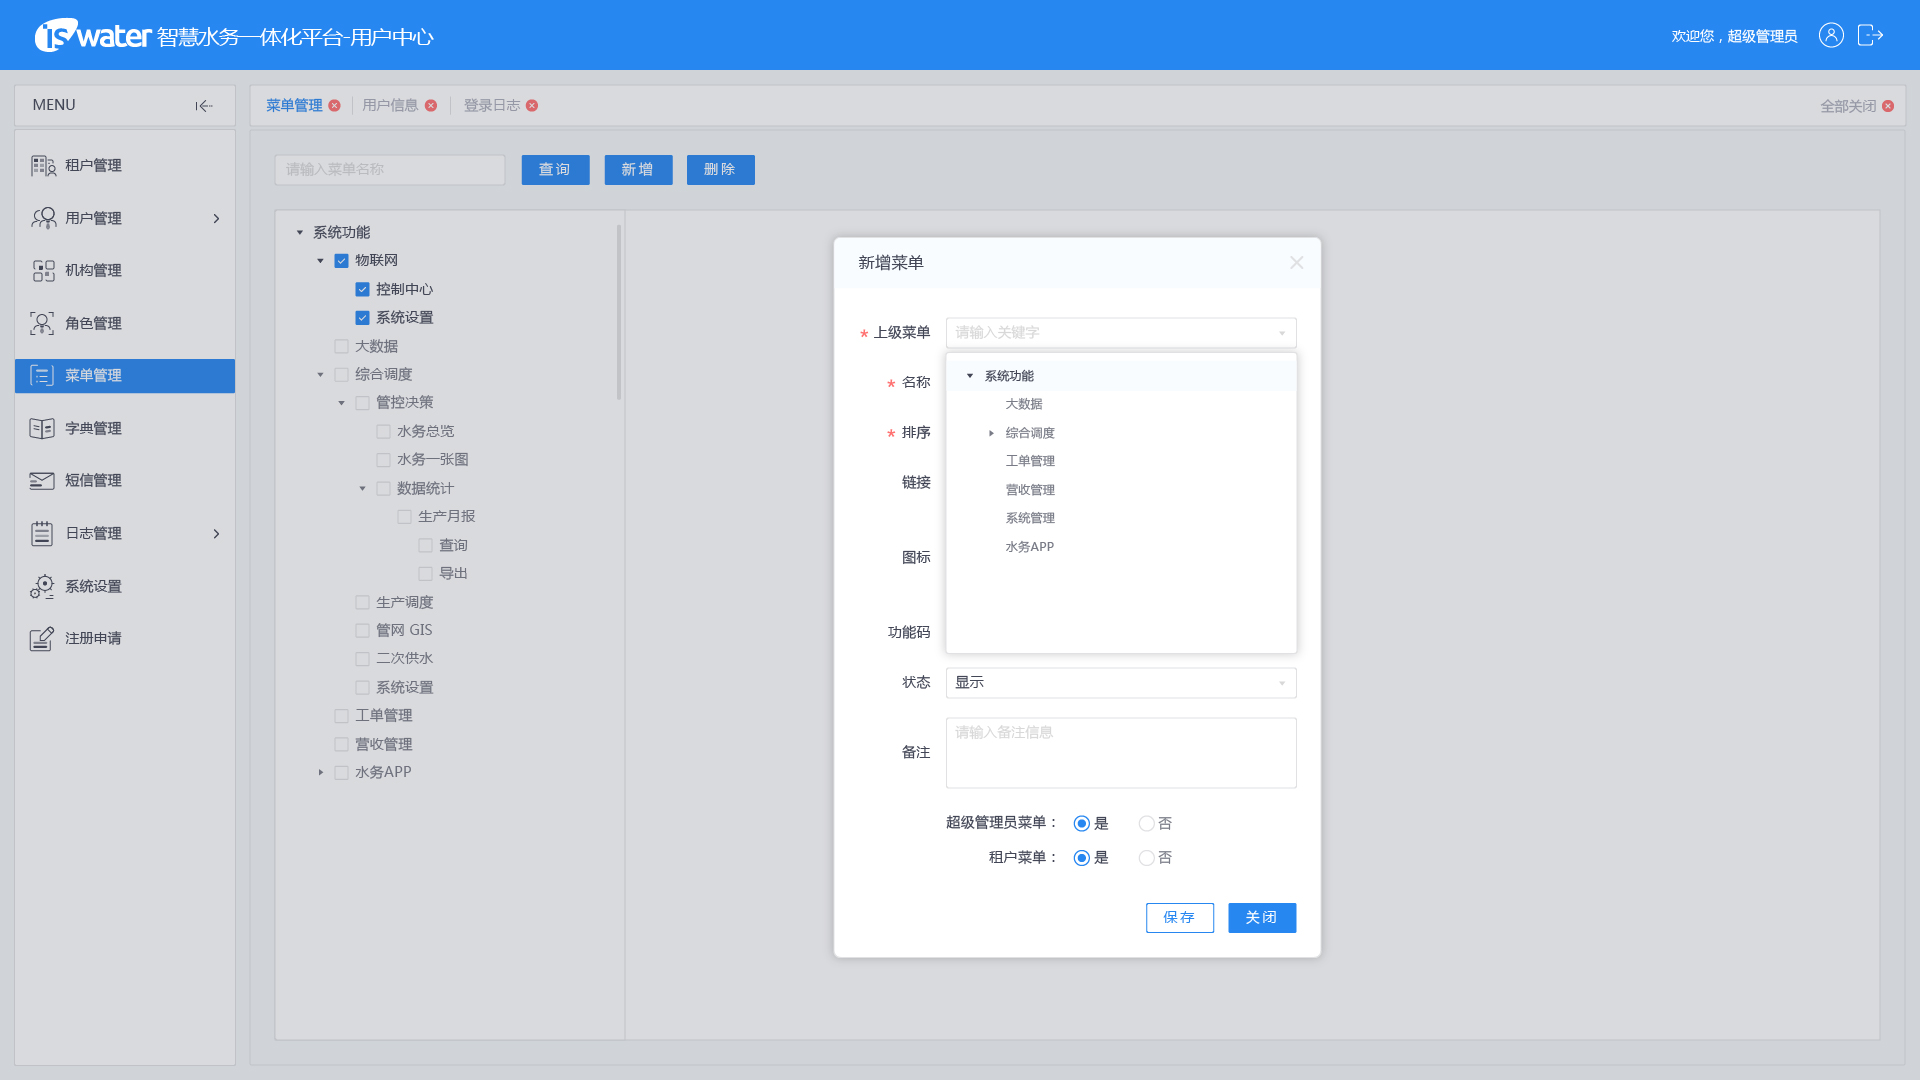Collapse the 综合调度 node in left tree
The image size is (1920, 1080).
coord(321,375)
